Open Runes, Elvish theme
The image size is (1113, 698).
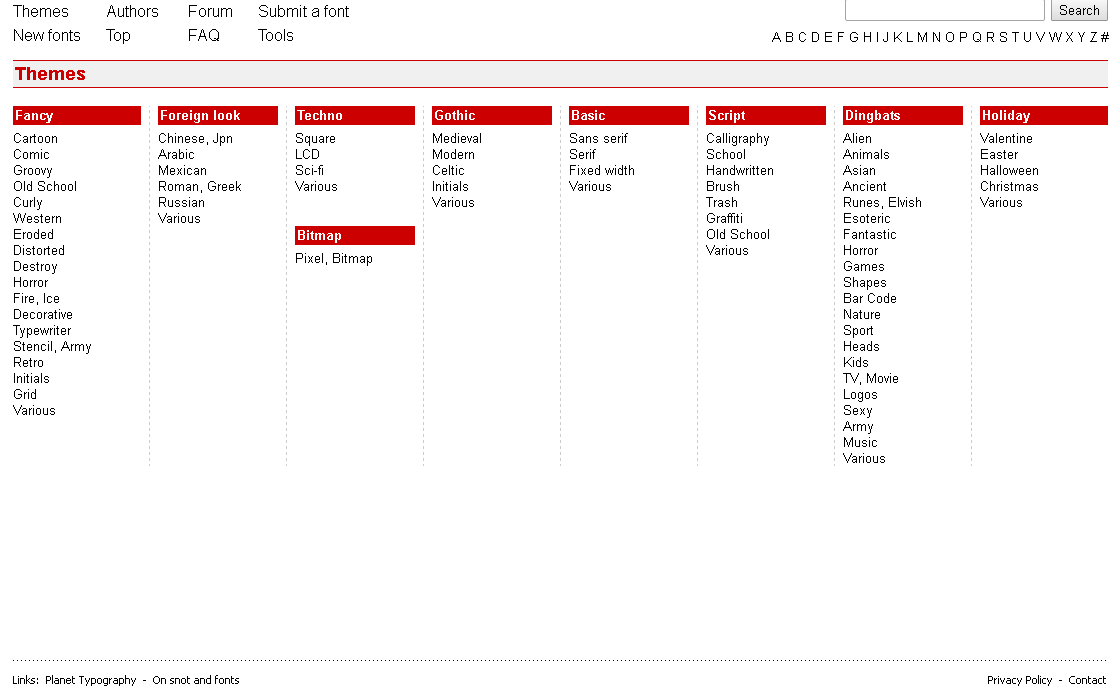click(882, 203)
